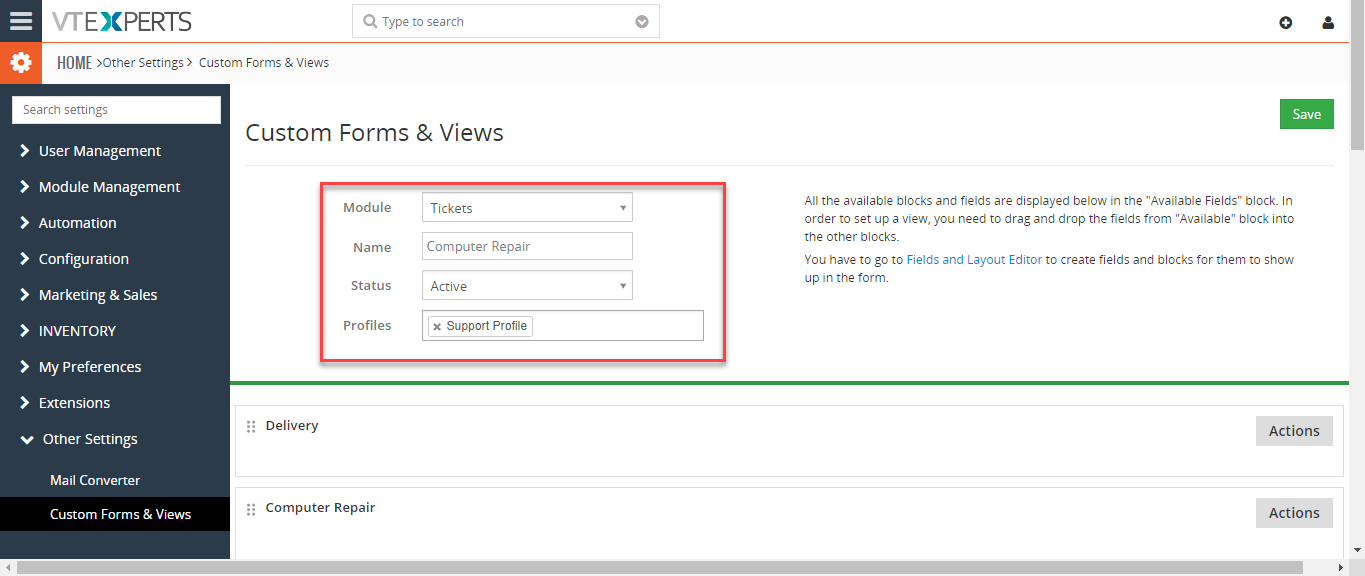Click the Search settings input
1365x576 pixels.
point(116,110)
